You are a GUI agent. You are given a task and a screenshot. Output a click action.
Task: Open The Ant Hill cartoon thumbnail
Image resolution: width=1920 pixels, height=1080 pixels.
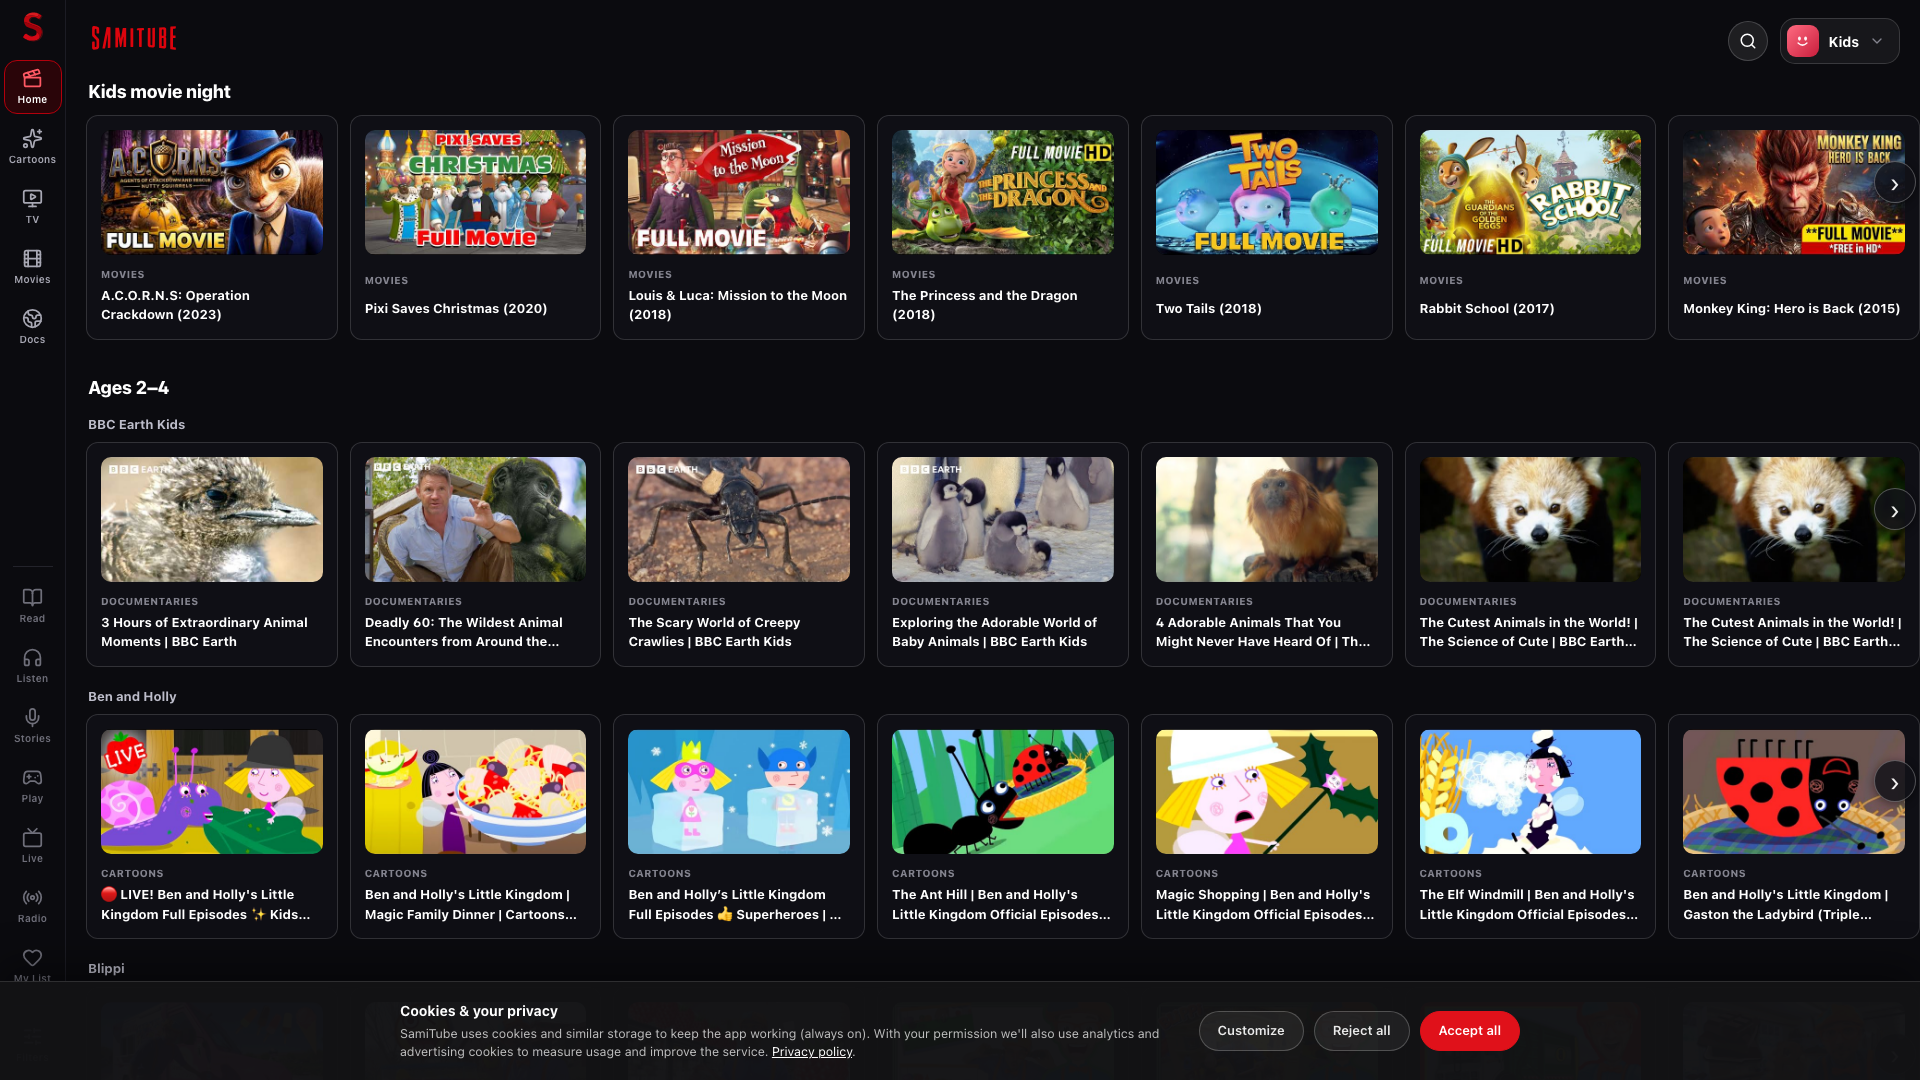click(x=1003, y=792)
